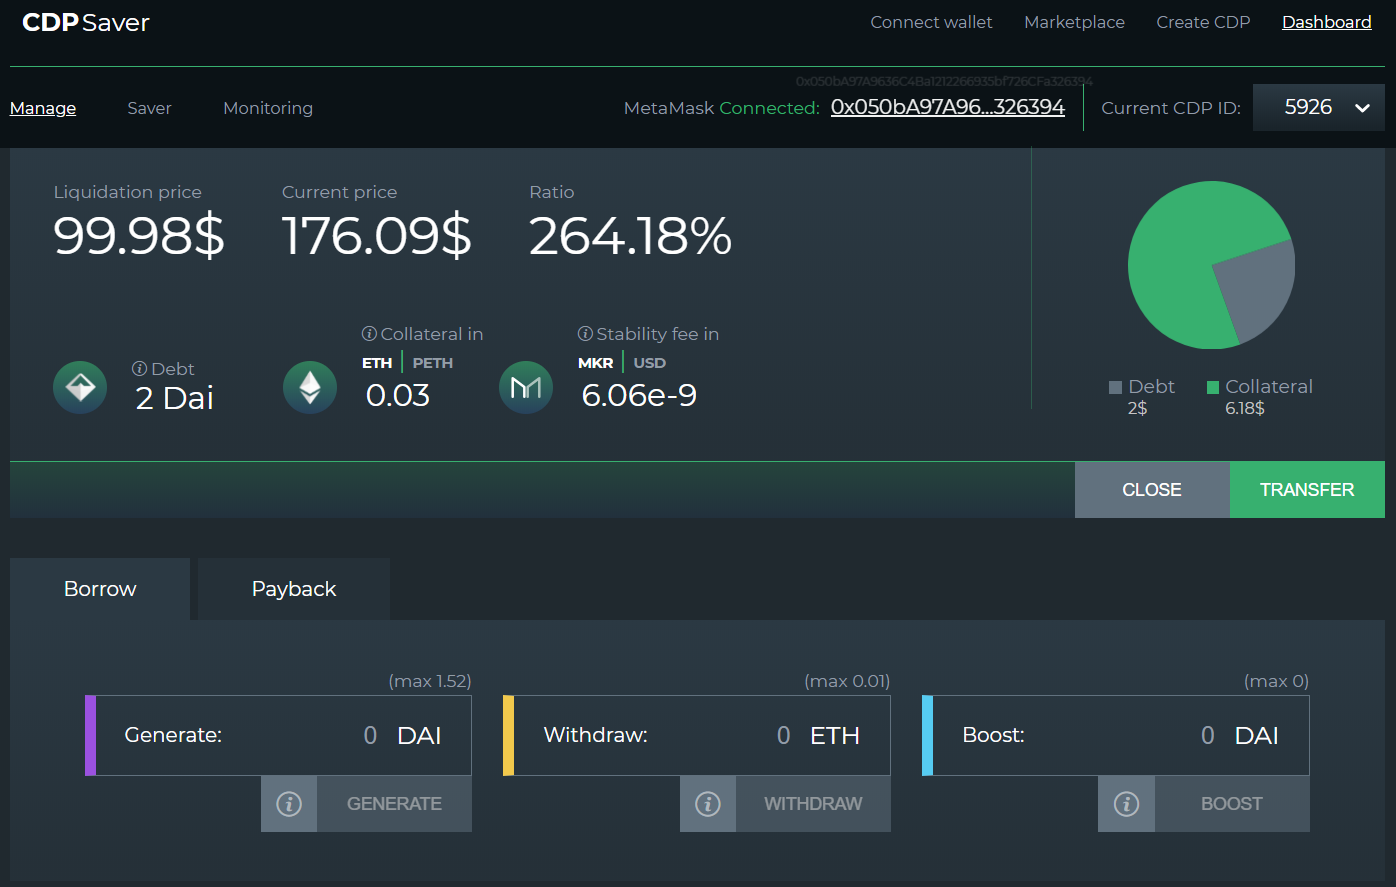The height and width of the screenshot is (887, 1396).
Task: Switch to the Payback tab
Action: coord(294,589)
